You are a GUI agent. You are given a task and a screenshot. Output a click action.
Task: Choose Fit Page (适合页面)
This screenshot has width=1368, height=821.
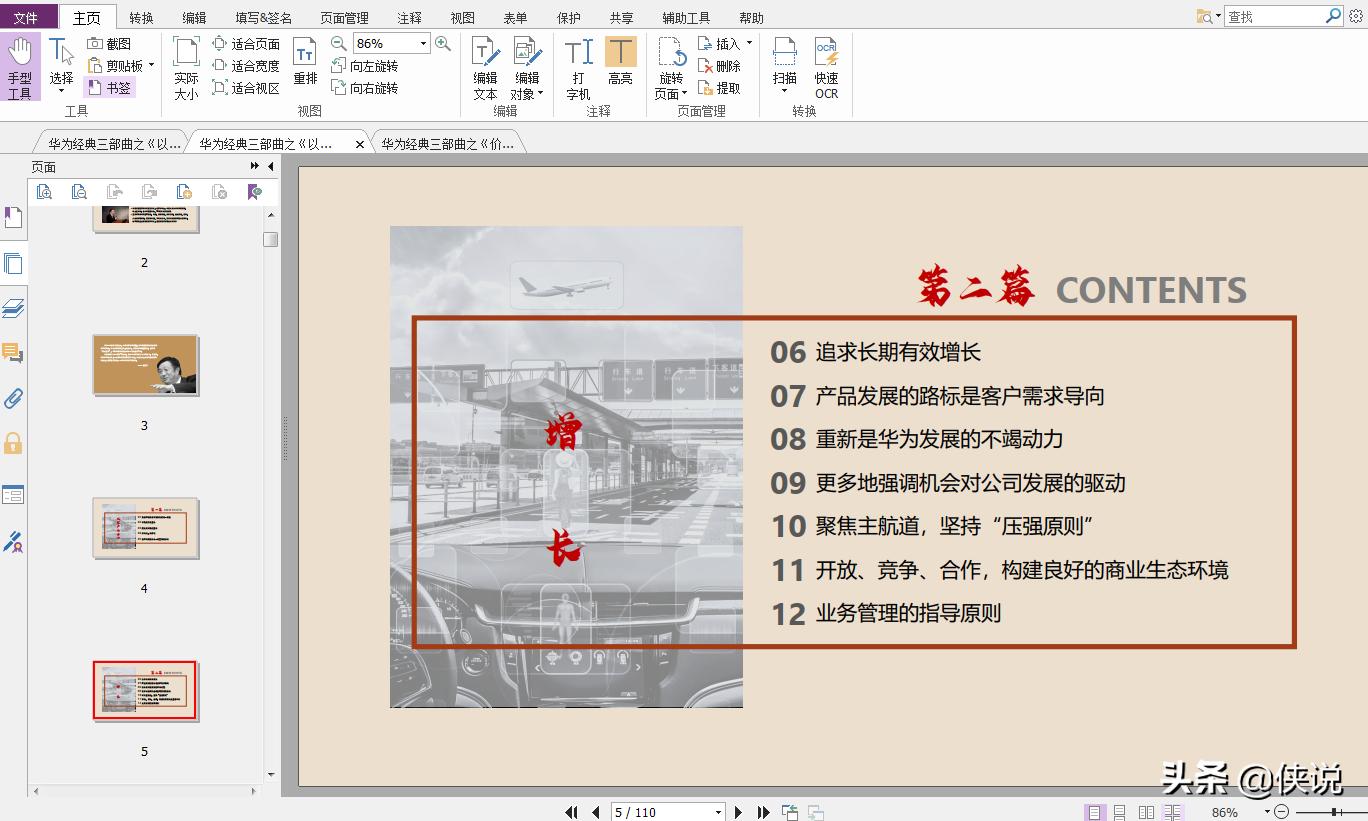(246, 44)
